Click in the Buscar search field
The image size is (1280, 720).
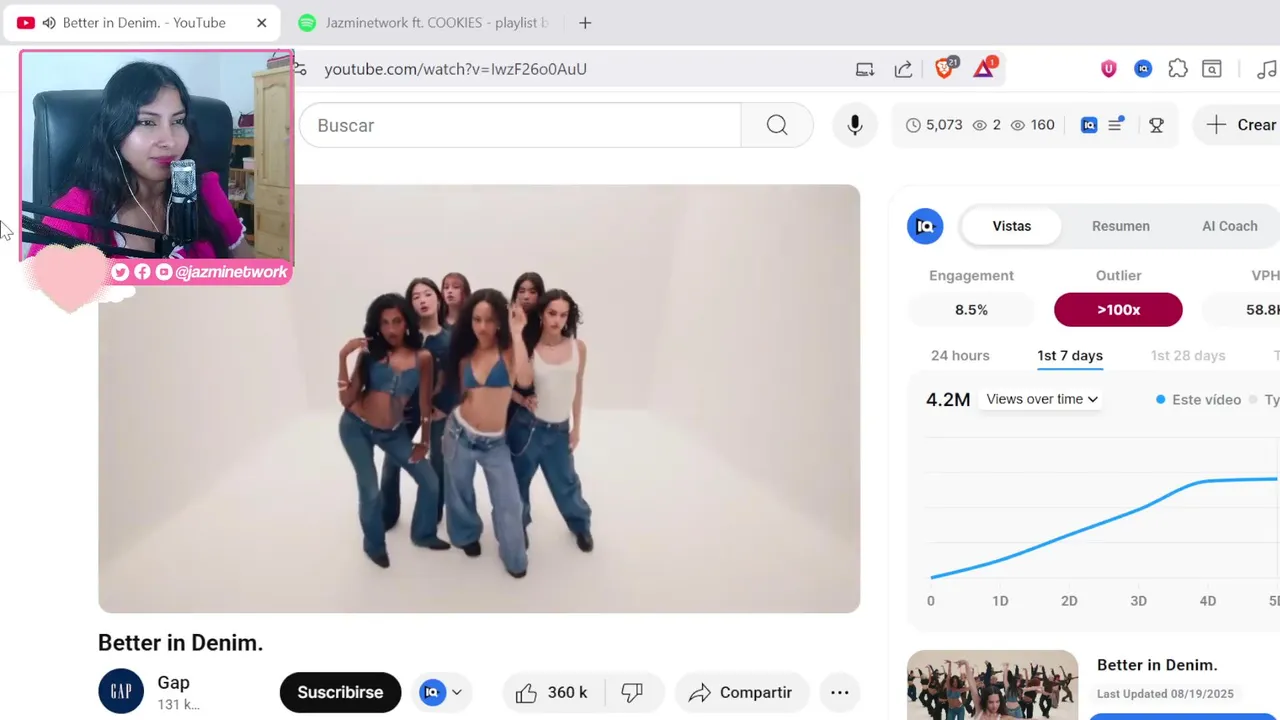520,125
